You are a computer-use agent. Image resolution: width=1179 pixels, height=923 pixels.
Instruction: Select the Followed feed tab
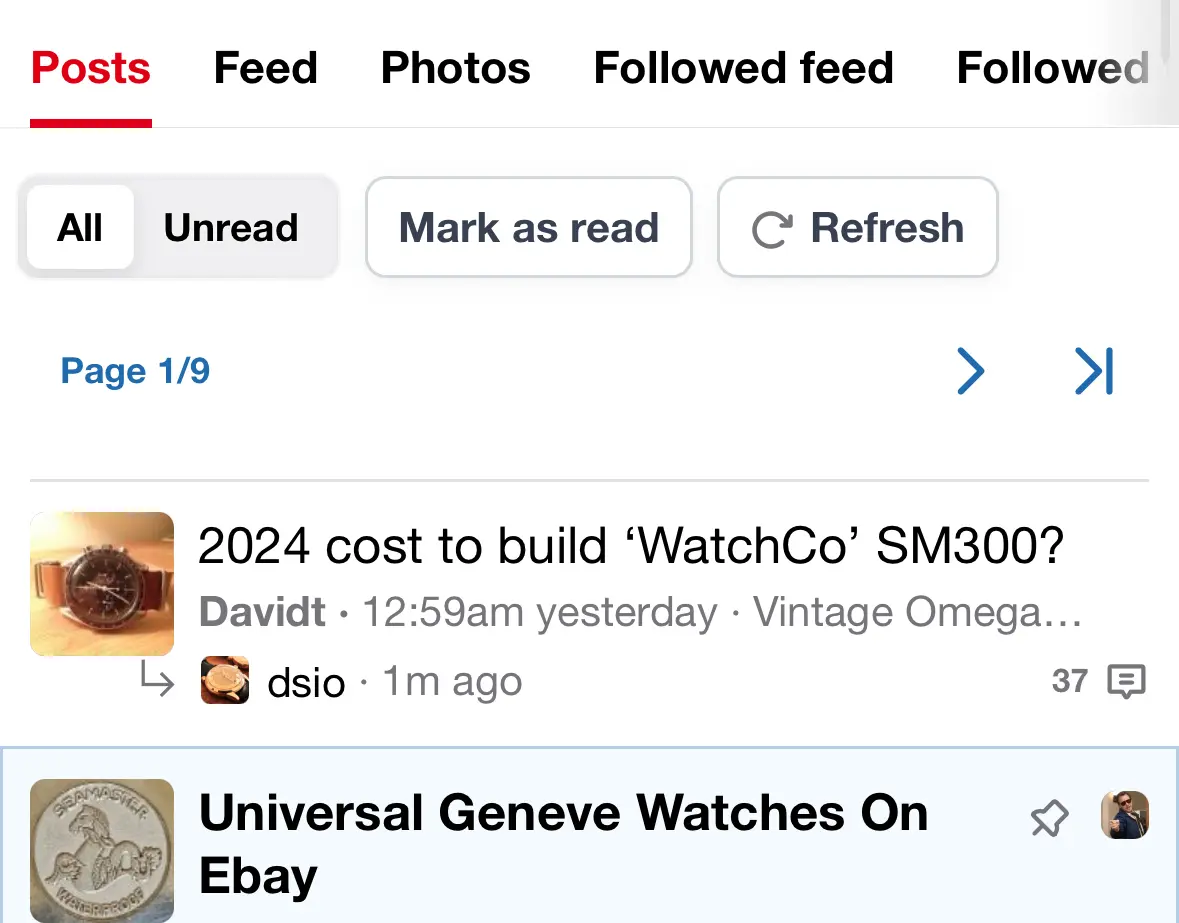(x=743, y=68)
